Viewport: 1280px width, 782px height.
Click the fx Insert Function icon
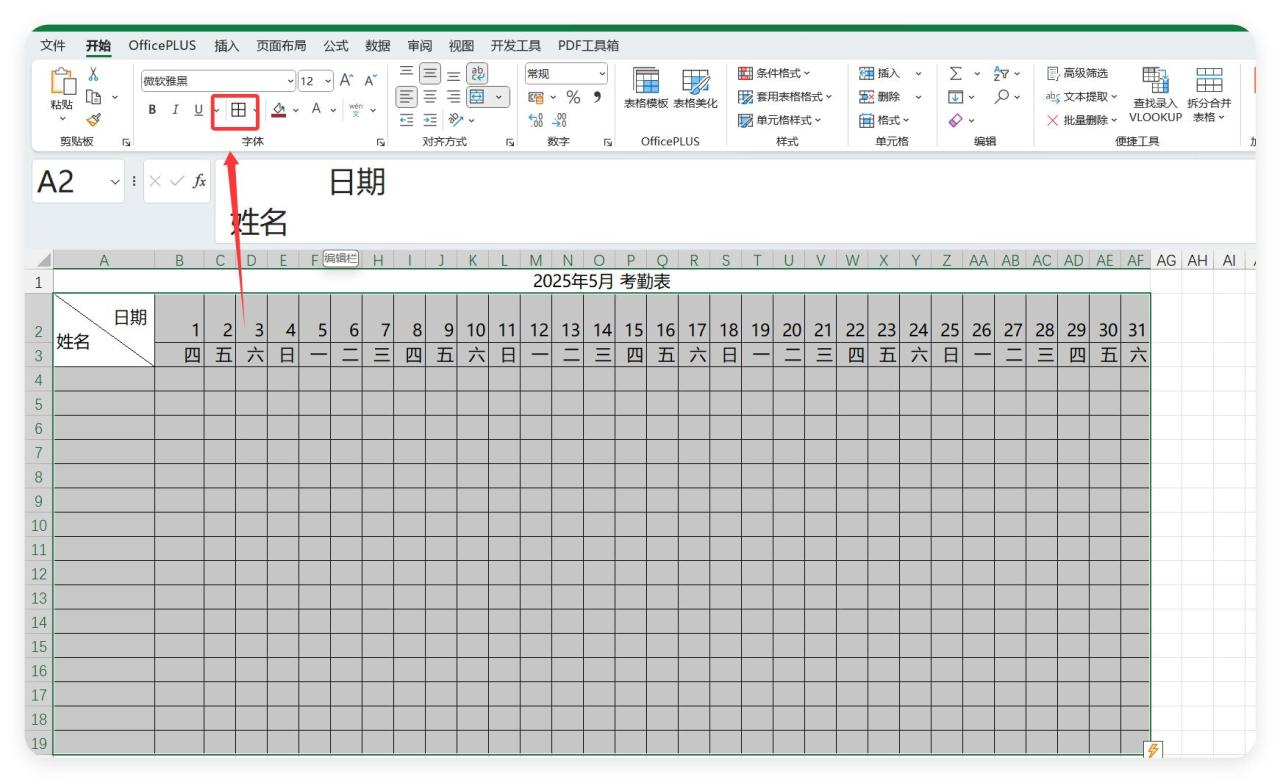point(199,181)
